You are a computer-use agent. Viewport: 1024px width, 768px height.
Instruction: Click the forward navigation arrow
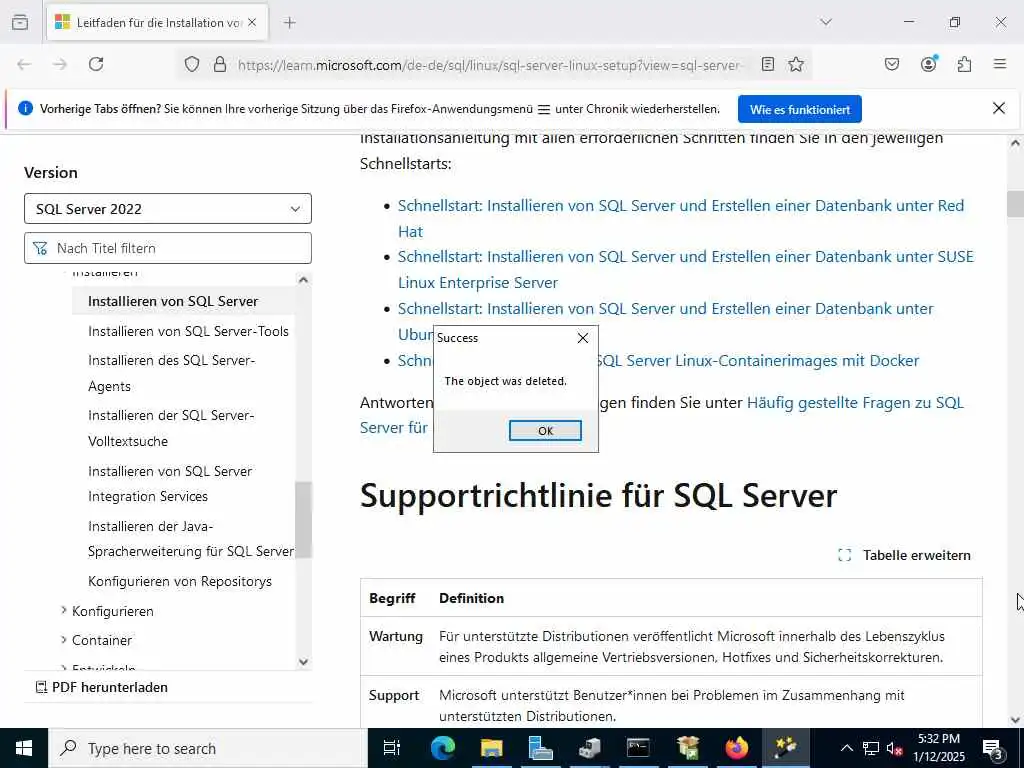[x=60, y=64]
